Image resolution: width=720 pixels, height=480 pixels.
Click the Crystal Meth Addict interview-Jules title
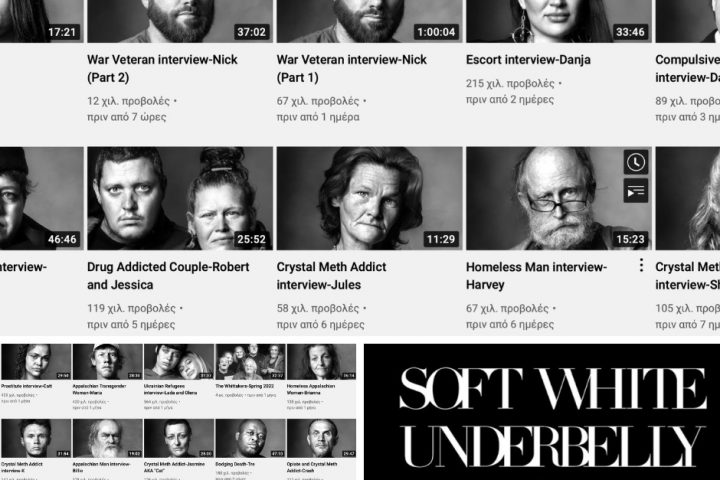(331, 276)
